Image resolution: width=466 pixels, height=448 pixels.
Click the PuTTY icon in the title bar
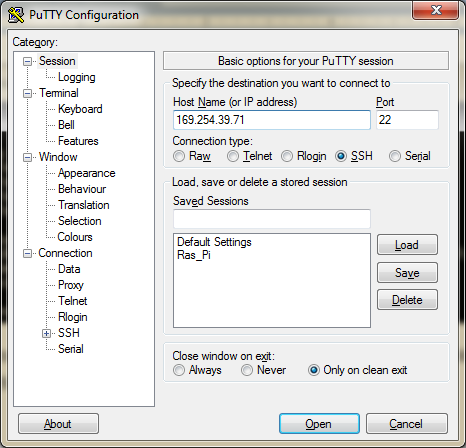(16, 15)
